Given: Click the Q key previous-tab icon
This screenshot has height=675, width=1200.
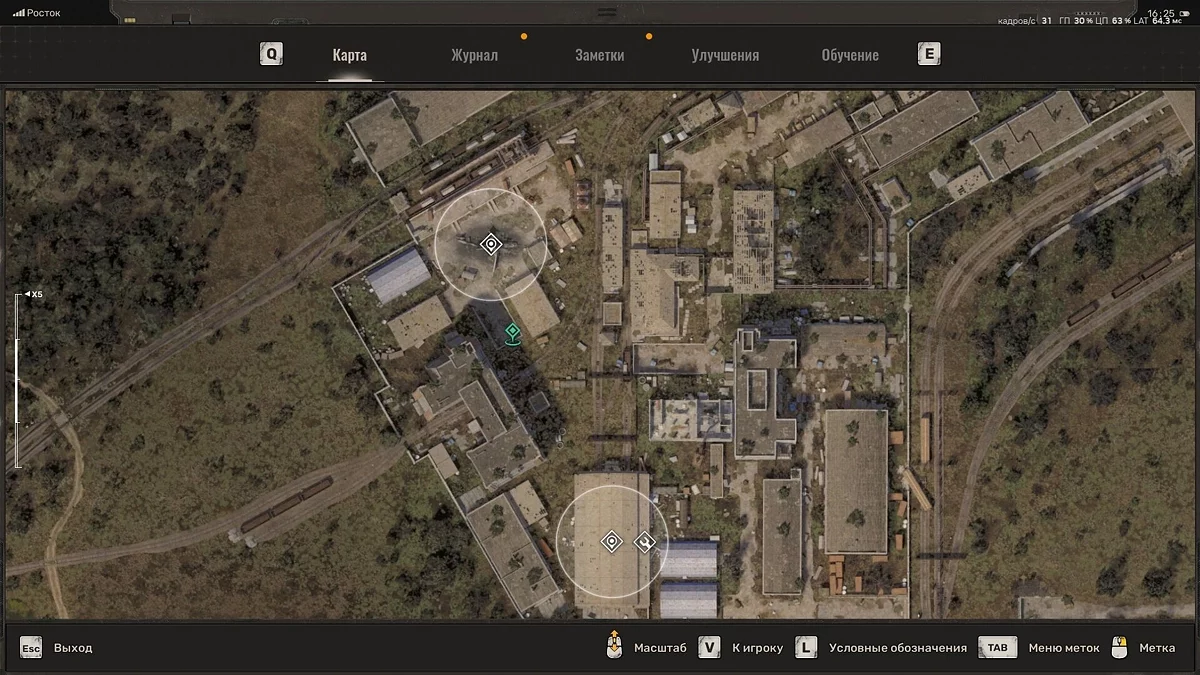Looking at the screenshot, I should point(271,54).
